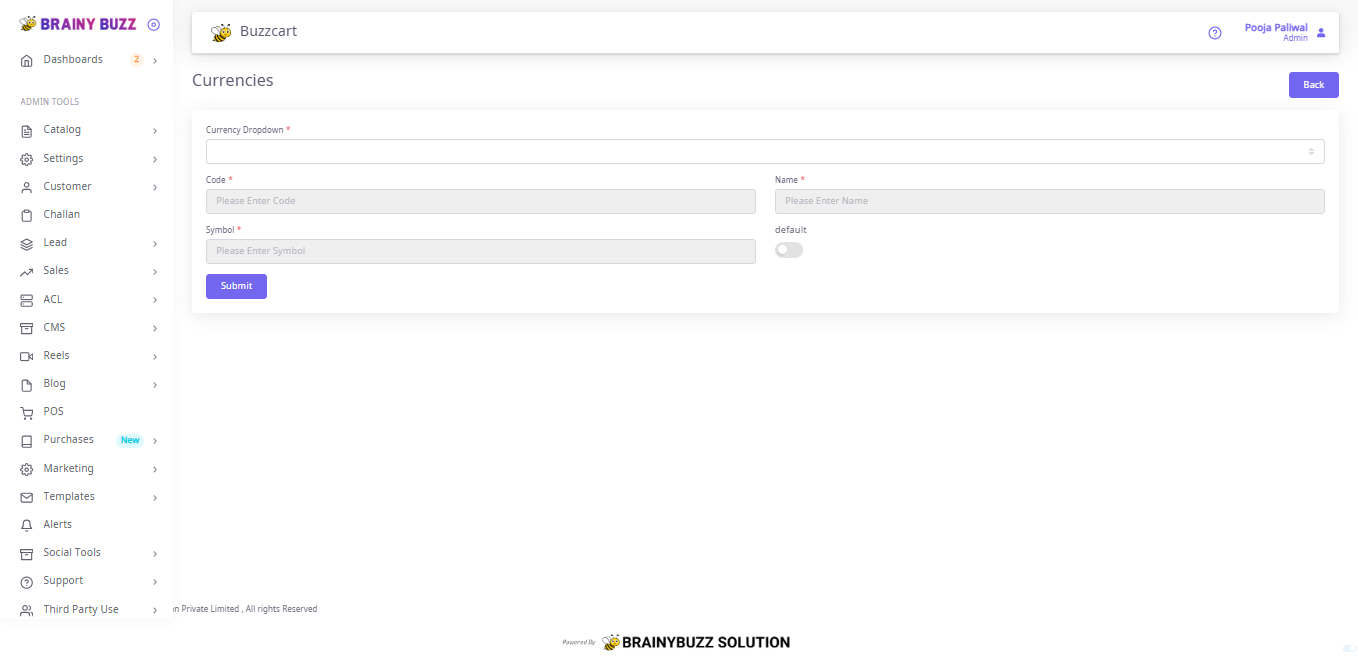1358x660 pixels.
Task: Click the help question mark icon
Action: 1215,33
